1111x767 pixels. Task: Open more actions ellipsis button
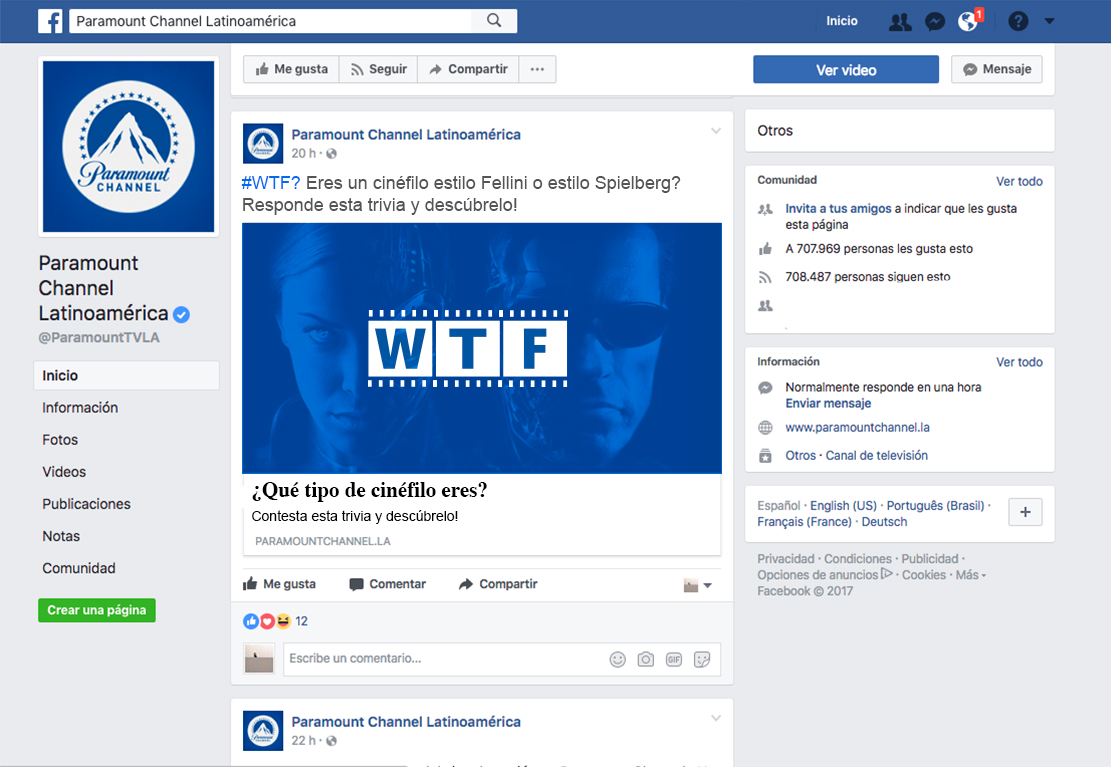pos(537,69)
